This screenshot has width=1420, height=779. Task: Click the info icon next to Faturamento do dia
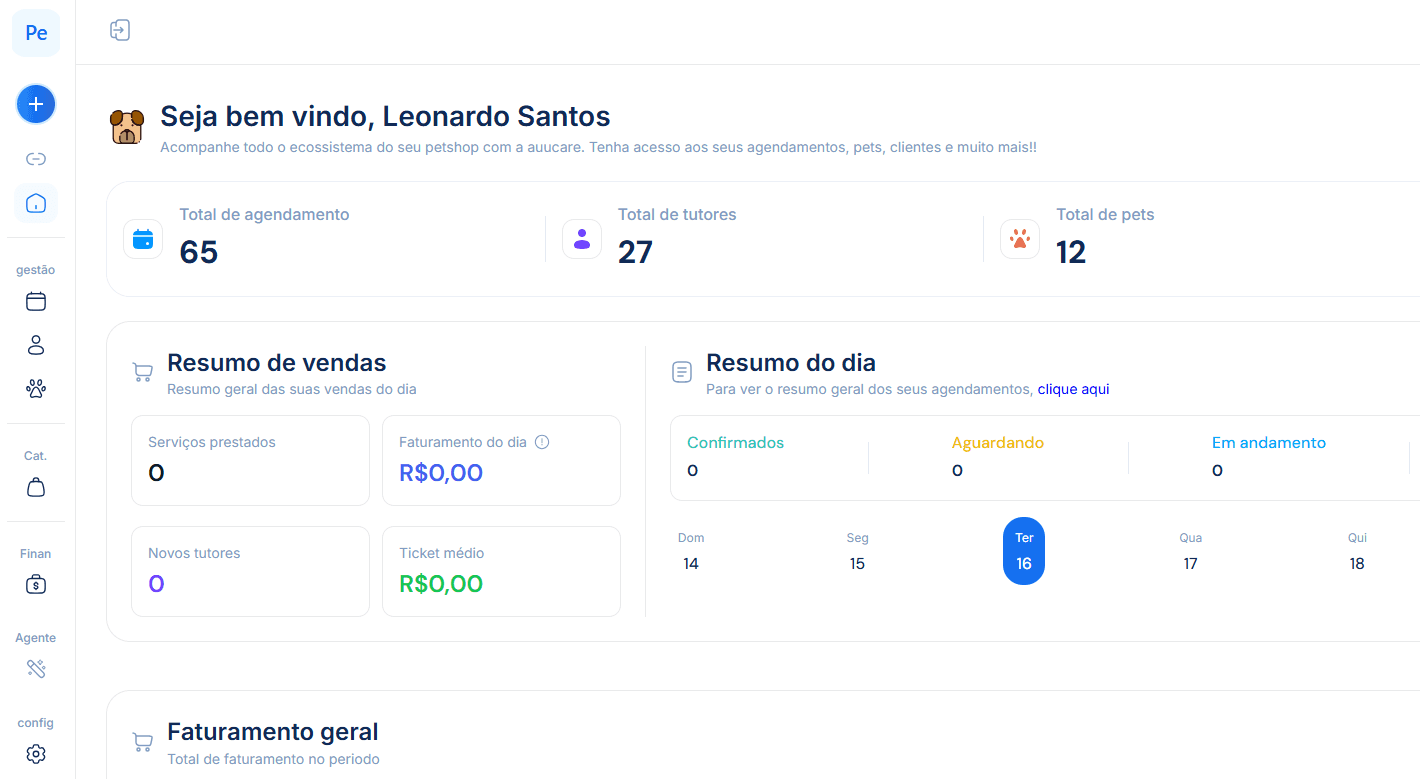[541, 441]
